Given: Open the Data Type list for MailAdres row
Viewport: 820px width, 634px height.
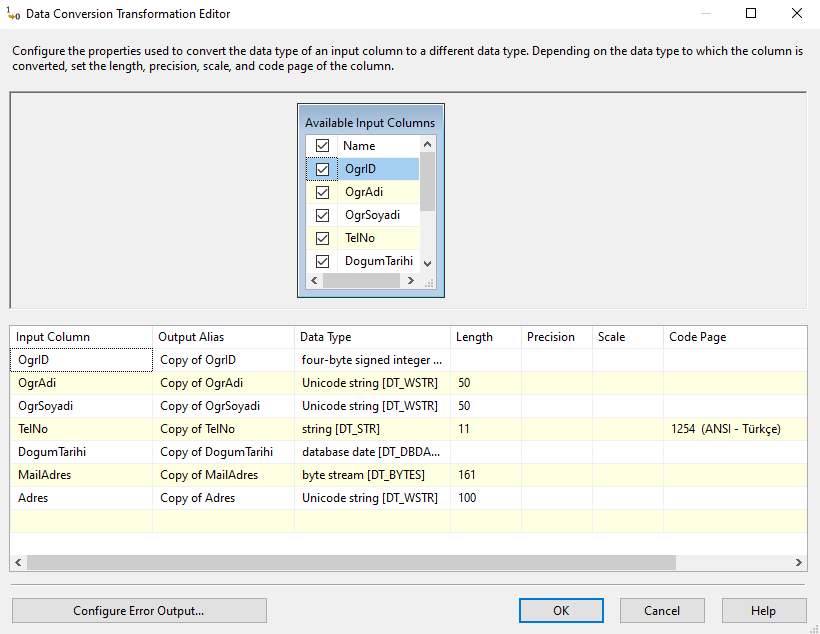Looking at the screenshot, I should (372, 474).
